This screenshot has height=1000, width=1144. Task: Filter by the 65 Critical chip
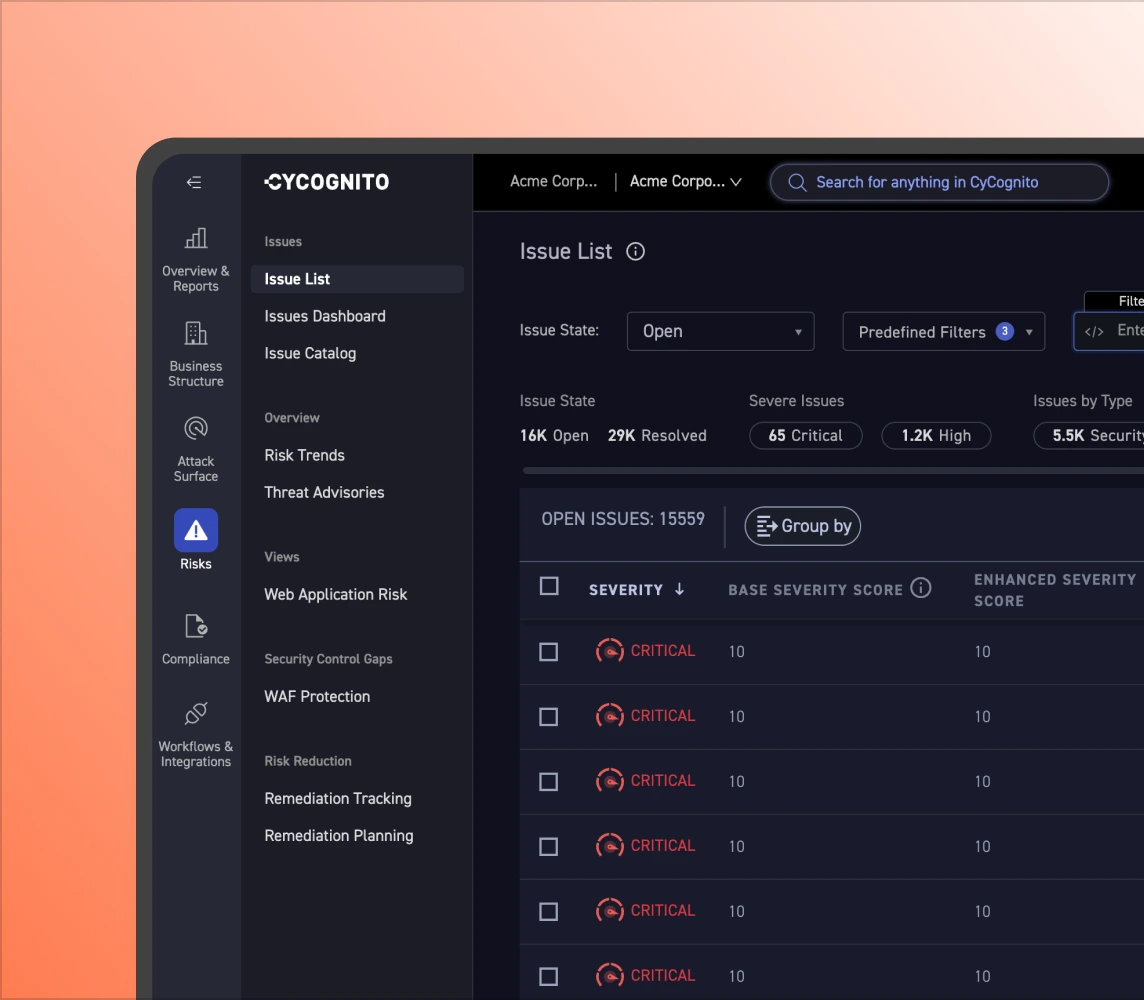click(805, 436)
